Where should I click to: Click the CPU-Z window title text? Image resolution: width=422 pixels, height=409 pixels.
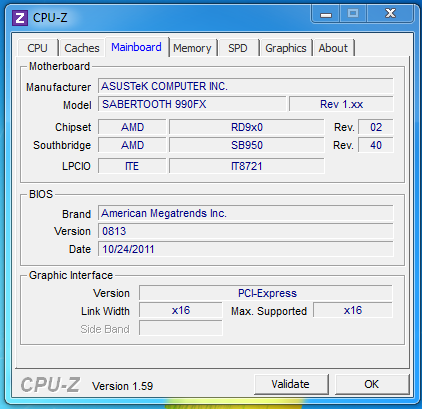[50, 18]
